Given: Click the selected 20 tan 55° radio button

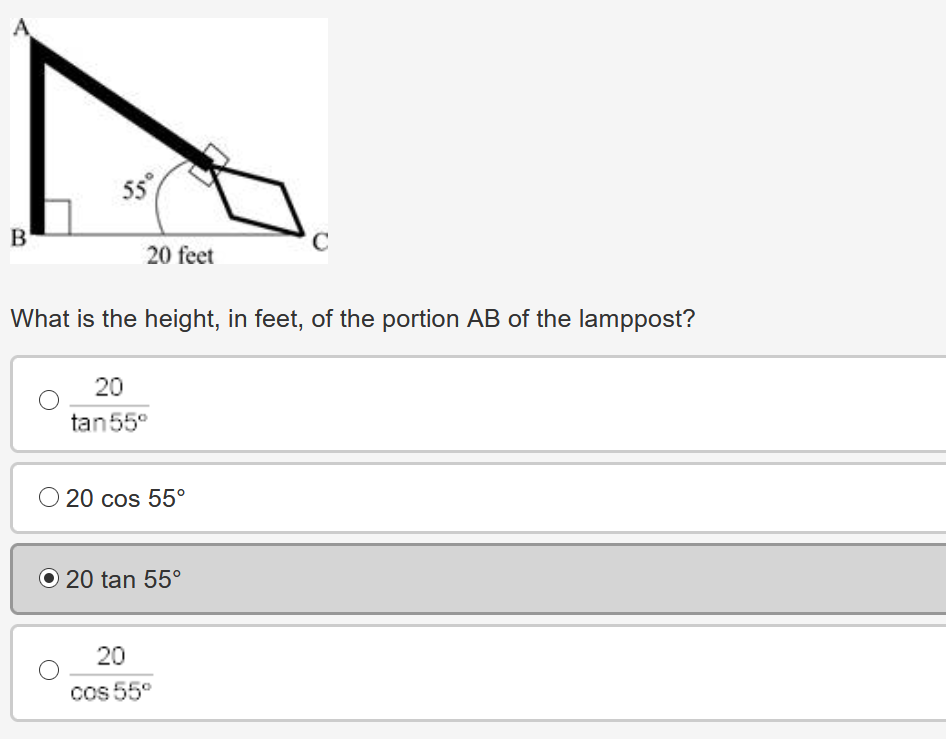Looking at the screenshot, I should tap(49, 578).
